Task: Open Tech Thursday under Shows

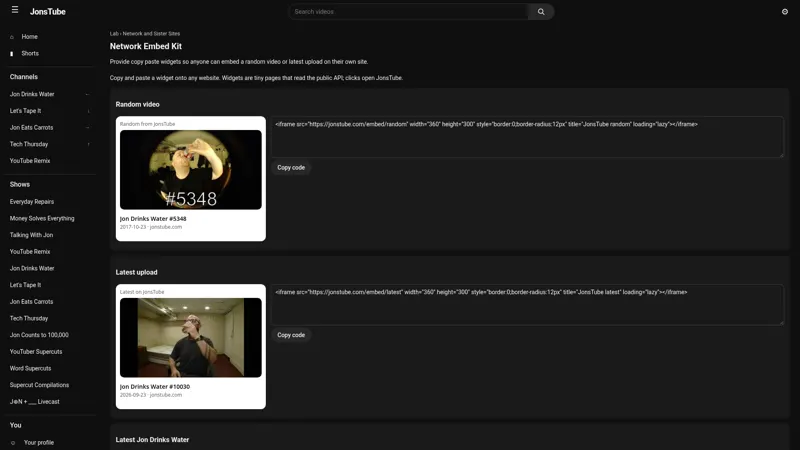Action: tap(29, 318)
